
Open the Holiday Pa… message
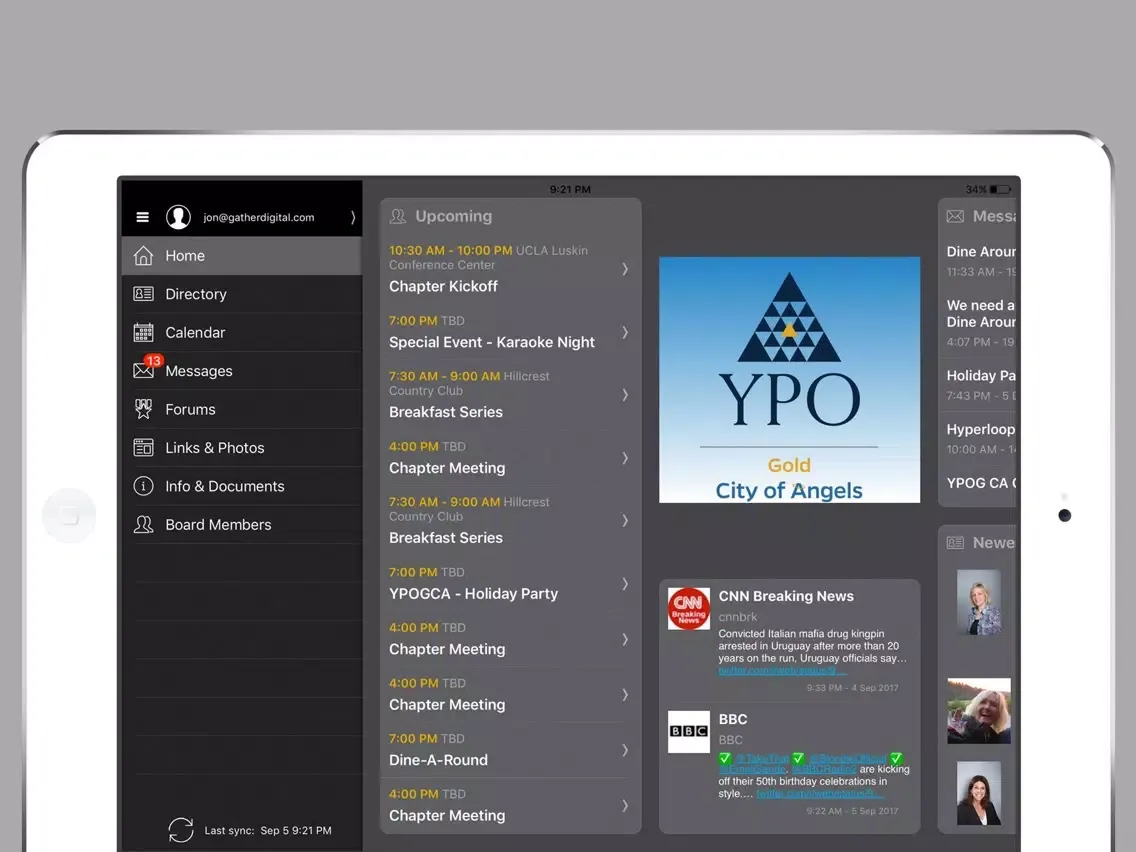pos(981,385)
